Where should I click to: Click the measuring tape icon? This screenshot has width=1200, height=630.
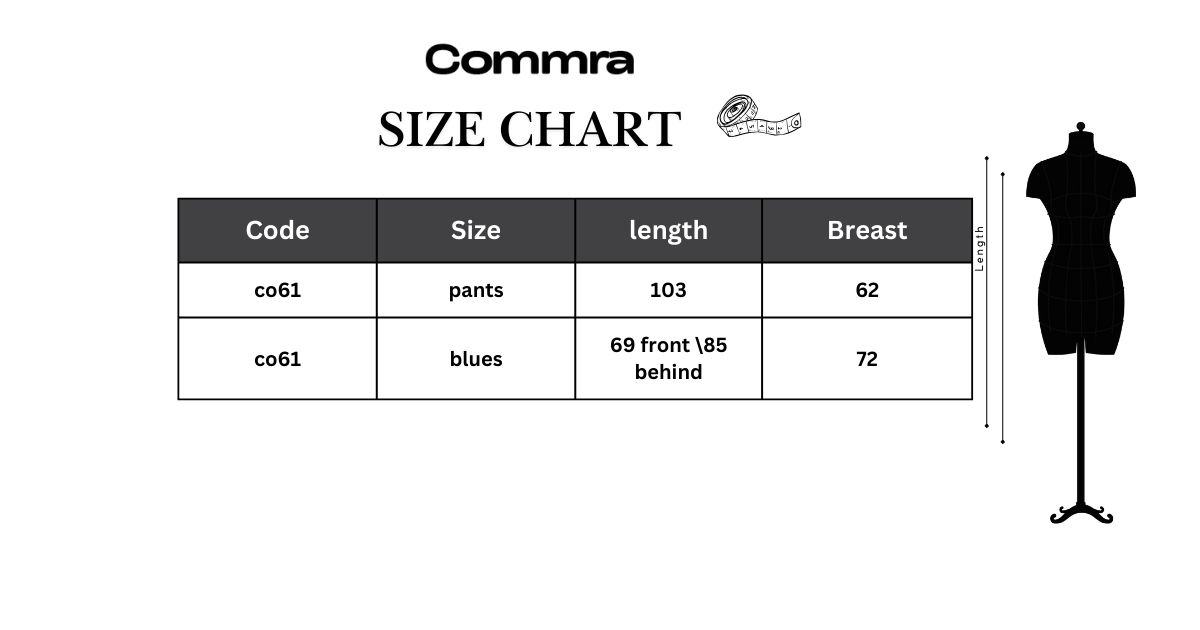click(760, 116)
